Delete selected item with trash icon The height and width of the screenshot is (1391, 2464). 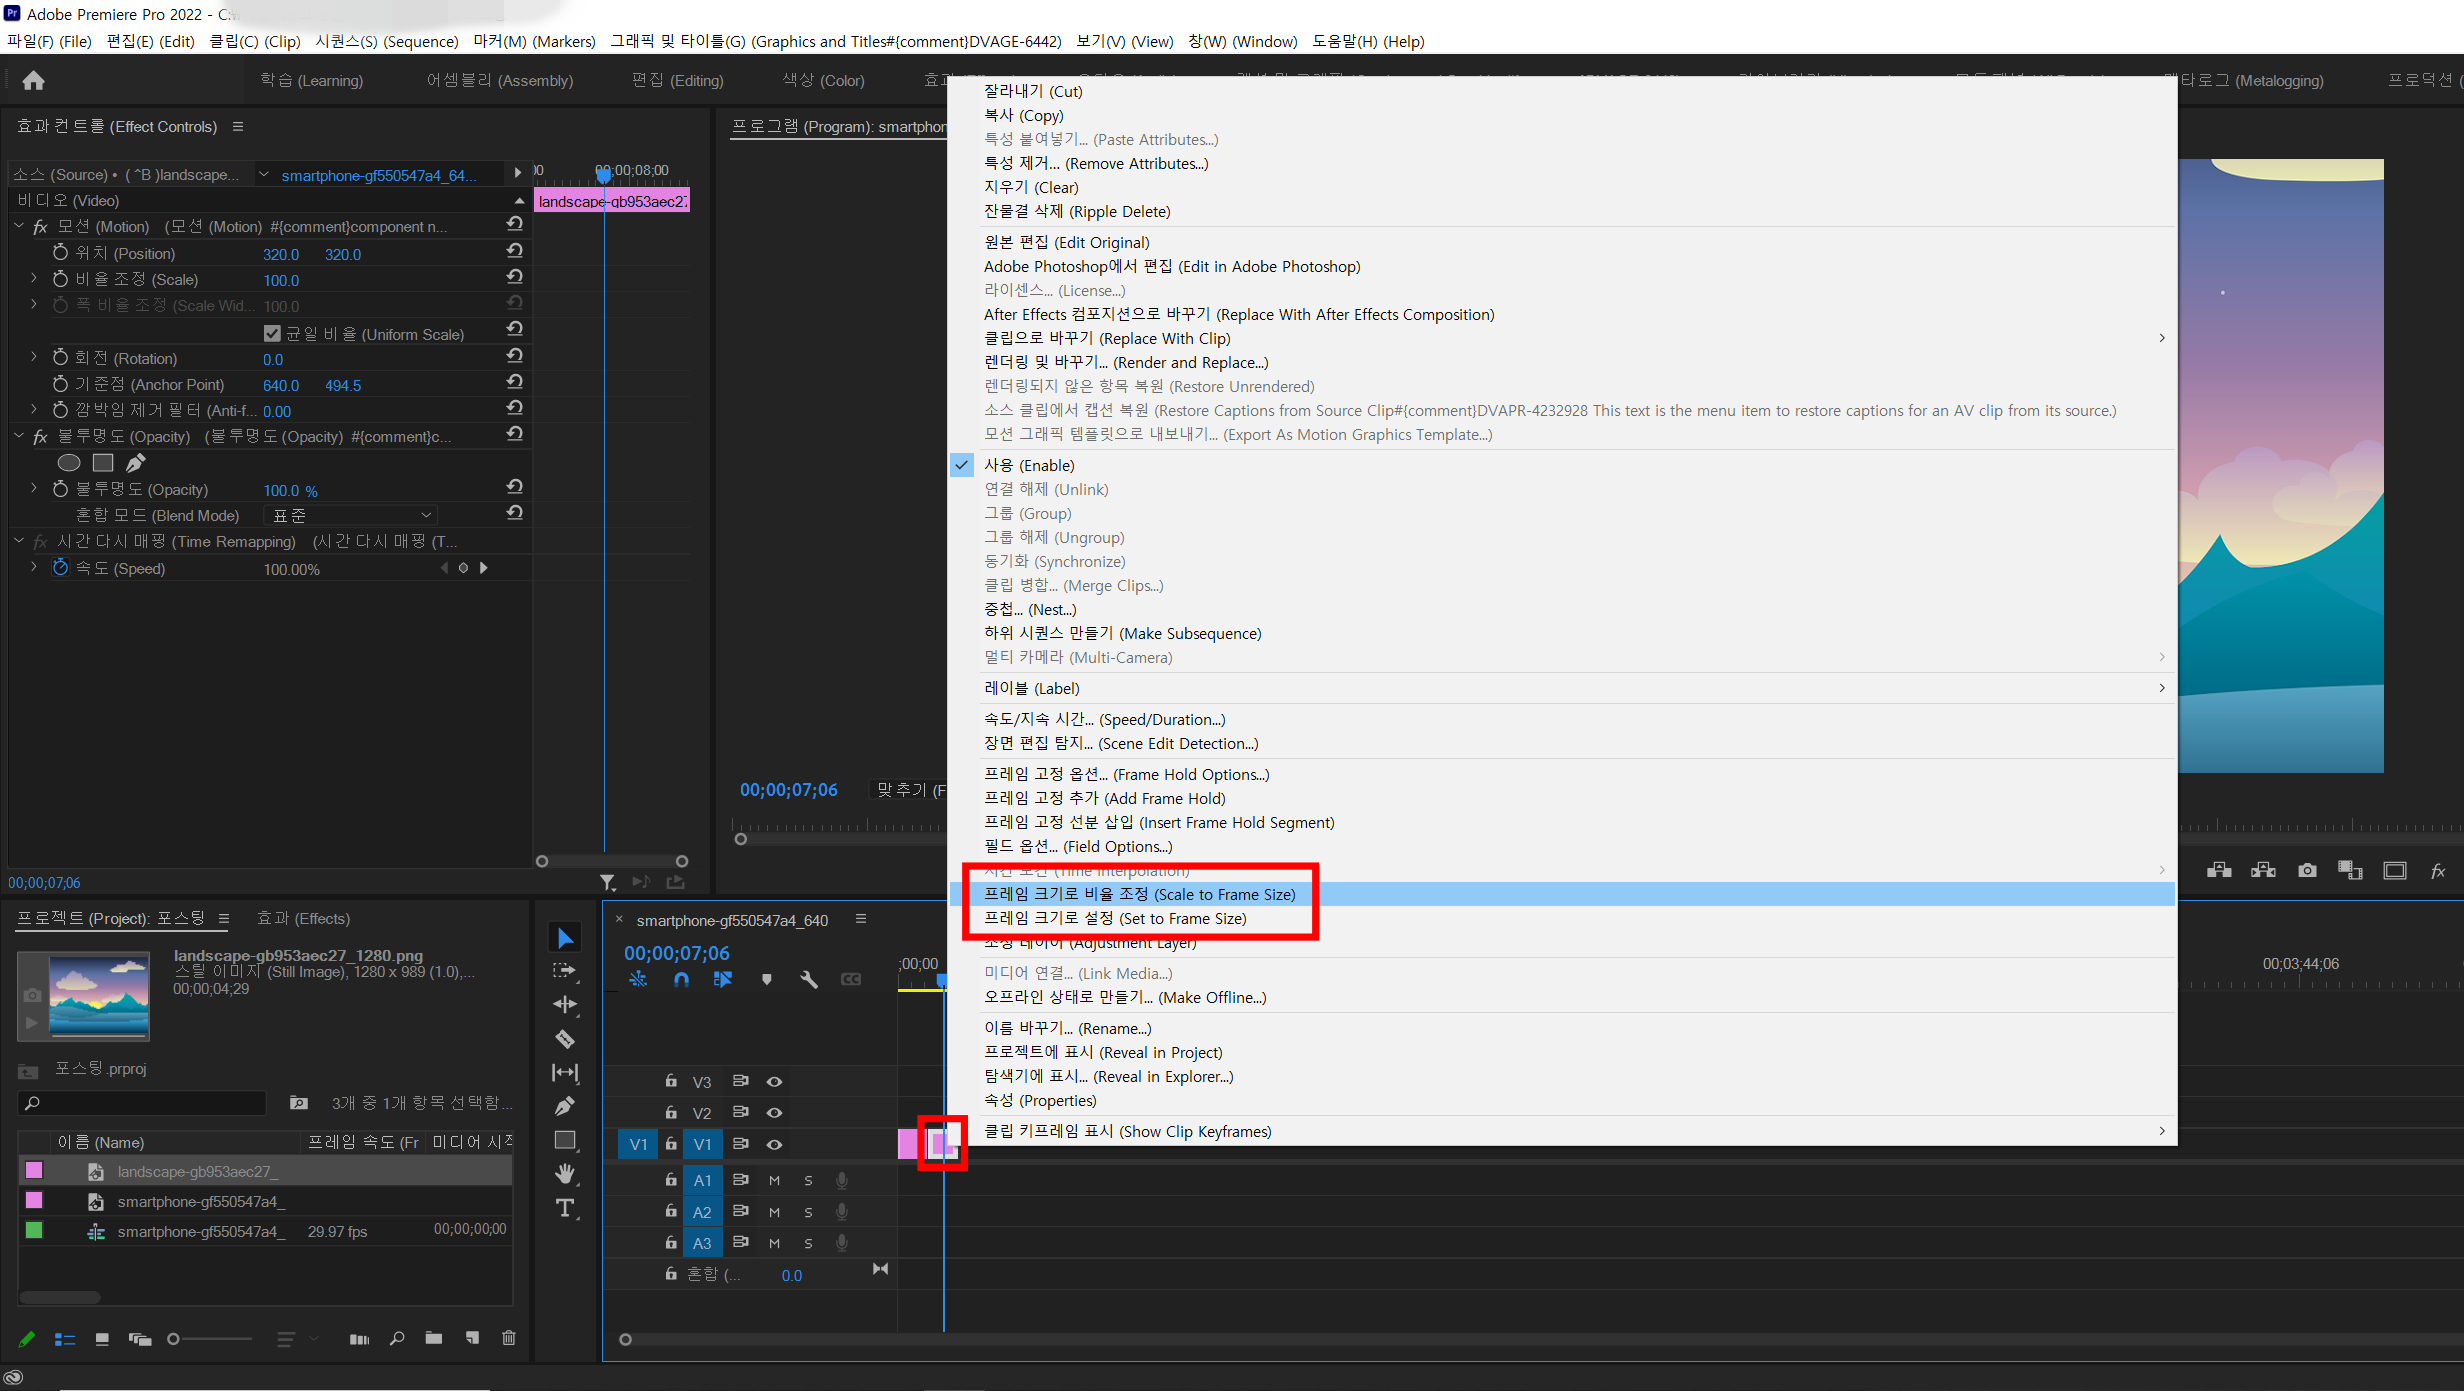[508, 1338]
